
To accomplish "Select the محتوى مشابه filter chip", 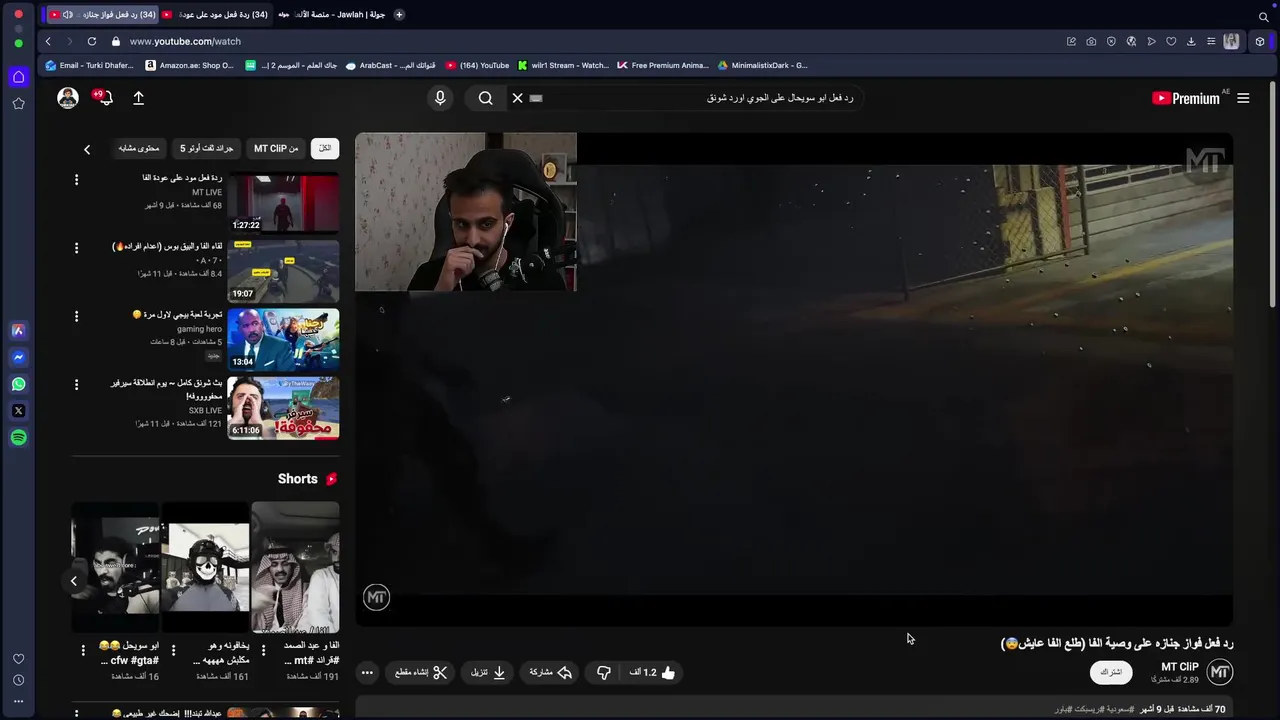I will click(x=139, y=148).
